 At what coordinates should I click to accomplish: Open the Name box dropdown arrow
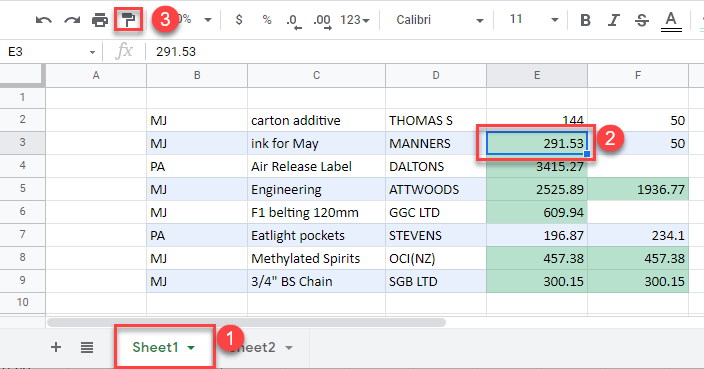pyautogui.click(x=92, y=52)
